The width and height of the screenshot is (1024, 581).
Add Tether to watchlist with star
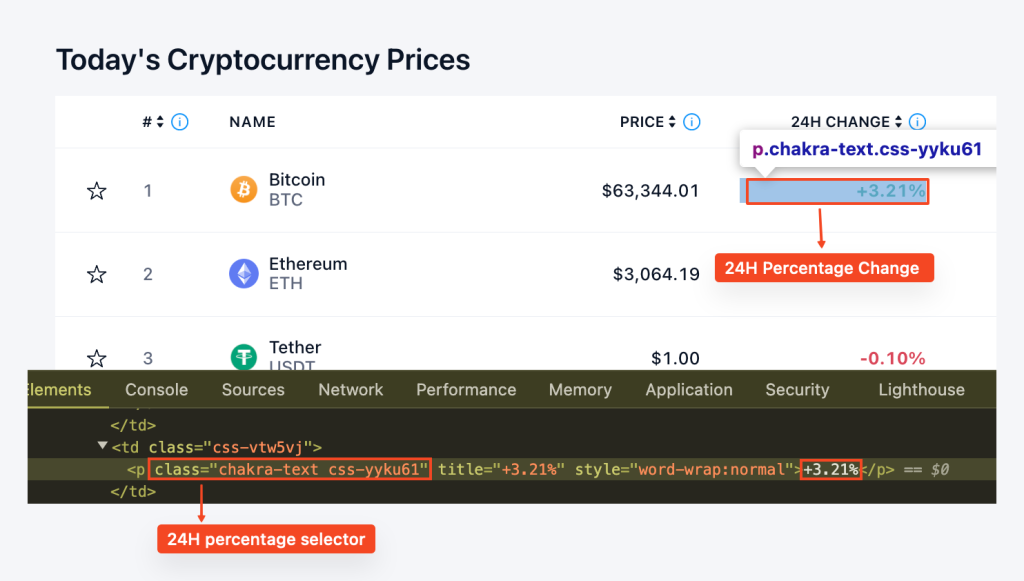pos(97,358)
